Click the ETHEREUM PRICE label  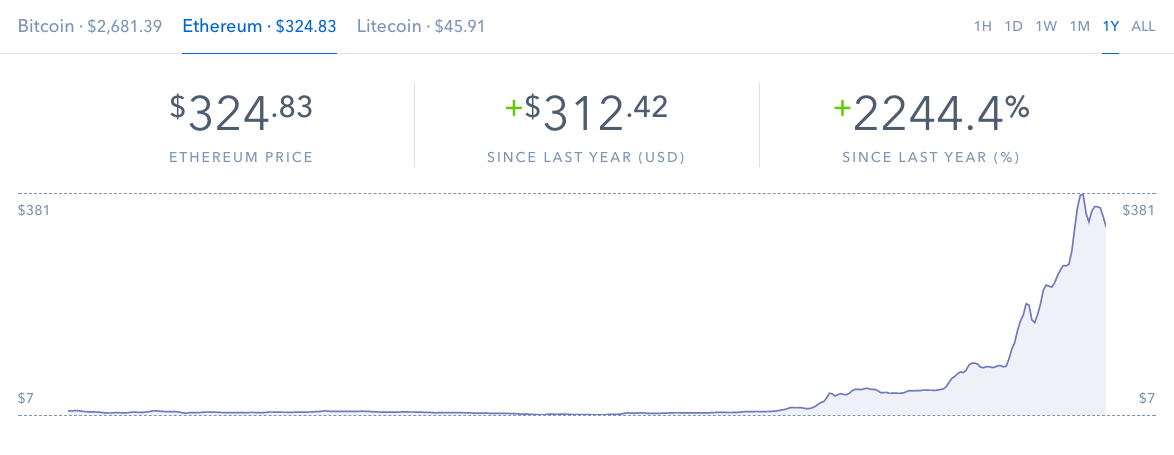click(241, 157)
